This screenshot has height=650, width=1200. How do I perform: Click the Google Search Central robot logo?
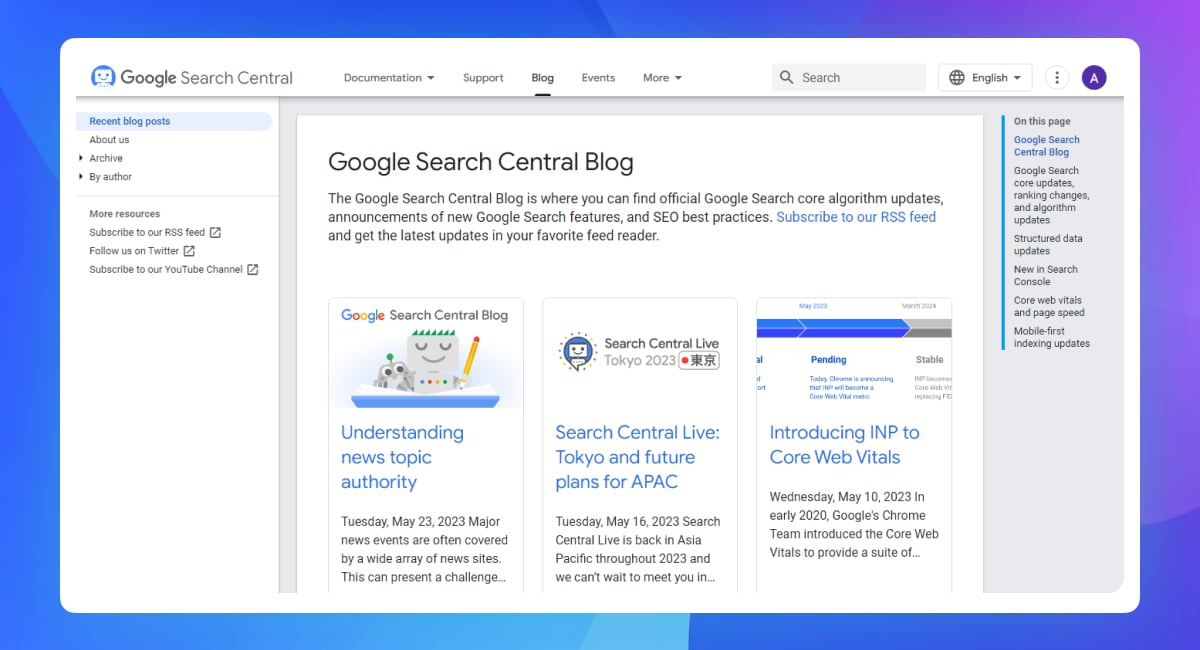103,77
